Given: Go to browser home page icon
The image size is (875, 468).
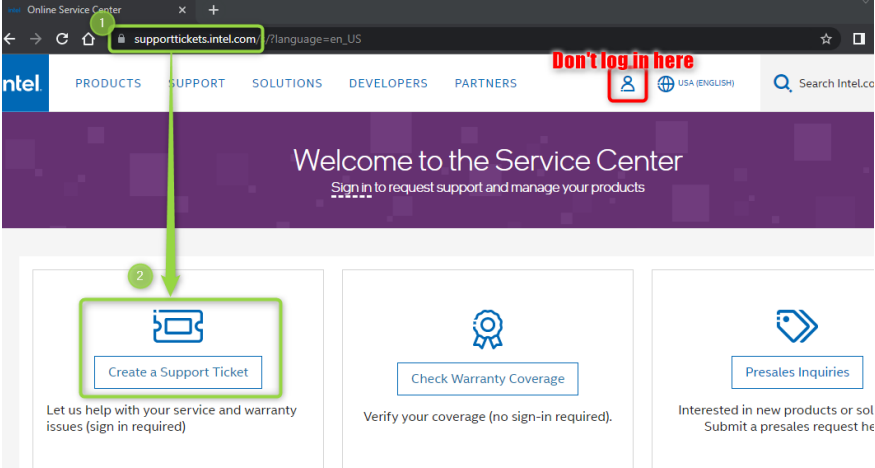Looking at the screenshot, I should [88, 39].
